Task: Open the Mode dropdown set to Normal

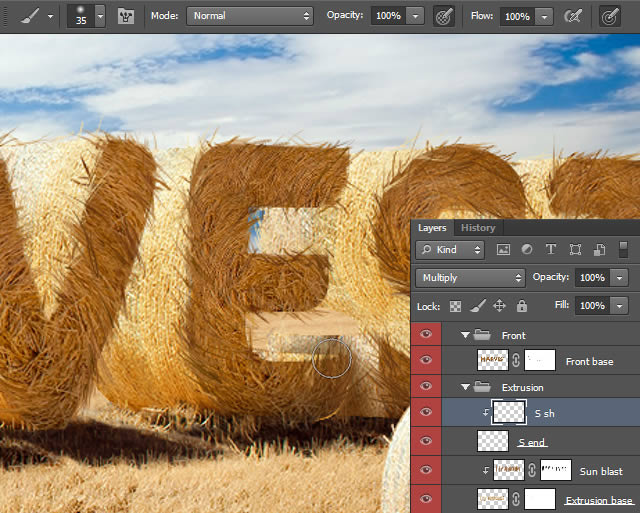Action: point(250,16)
